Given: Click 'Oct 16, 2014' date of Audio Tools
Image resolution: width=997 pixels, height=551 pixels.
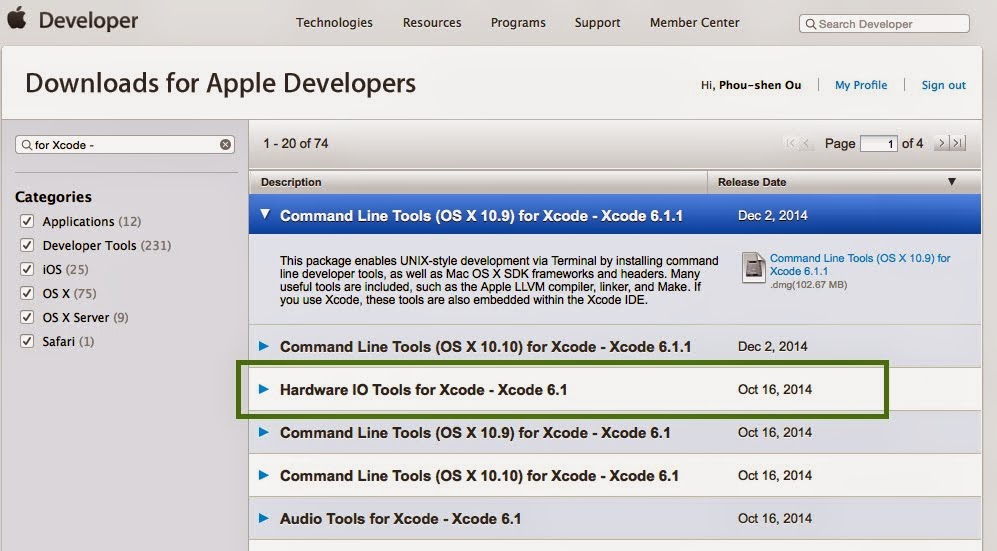Looking at the screenshot, I should click(774, 519).
